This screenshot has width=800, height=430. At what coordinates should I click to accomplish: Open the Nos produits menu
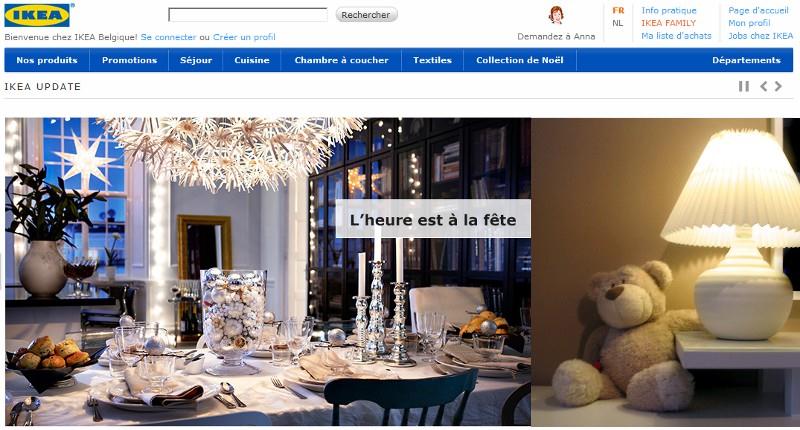(47, 60)
